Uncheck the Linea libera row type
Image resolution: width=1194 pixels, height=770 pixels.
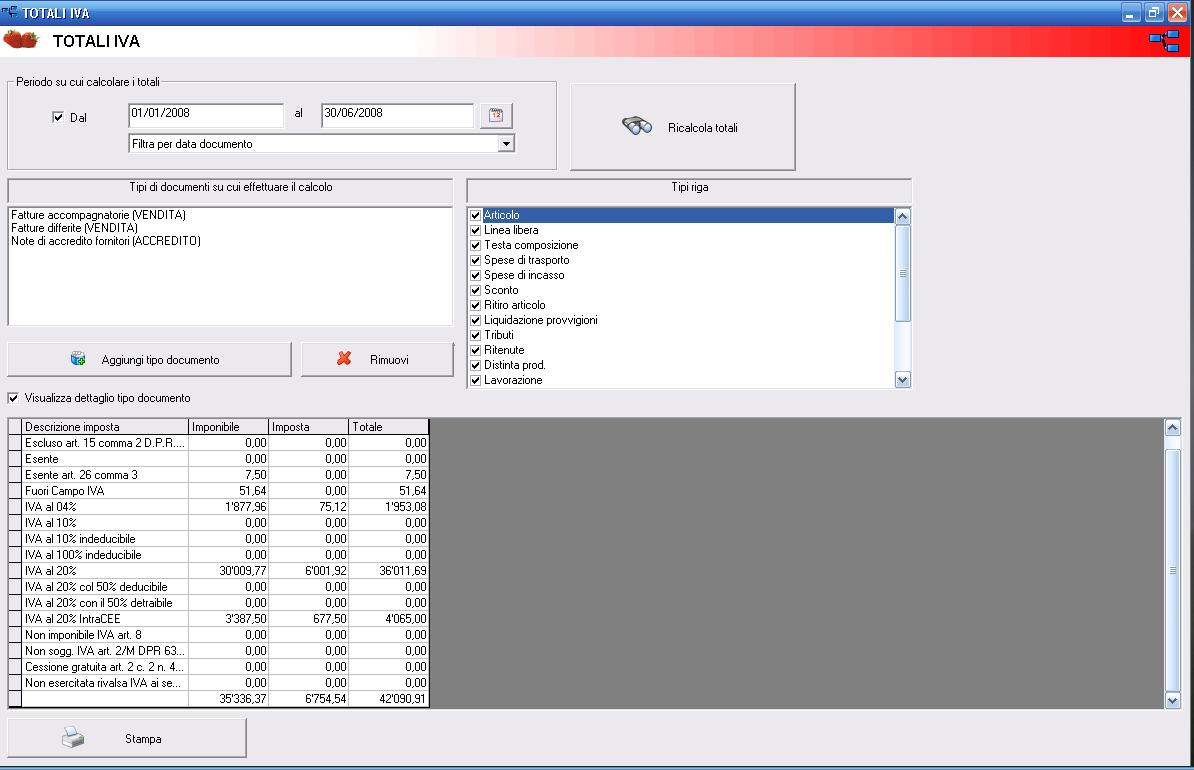click(475, 230)
